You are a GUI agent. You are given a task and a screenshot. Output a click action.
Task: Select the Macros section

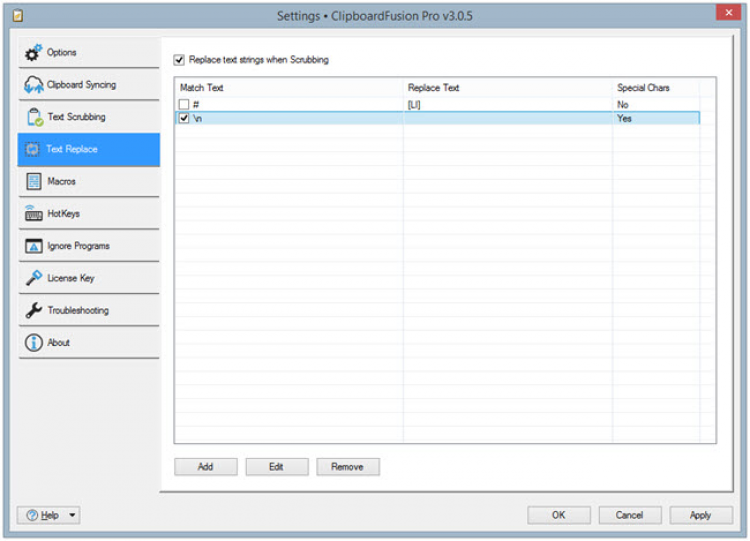tap(89, 181)
